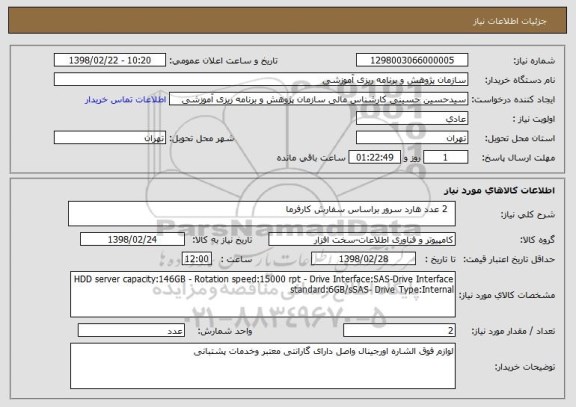576x407 pixels.
Task: Click the label تاریخ و ساعت اعلان عمومی
Action: coord(223,61)
